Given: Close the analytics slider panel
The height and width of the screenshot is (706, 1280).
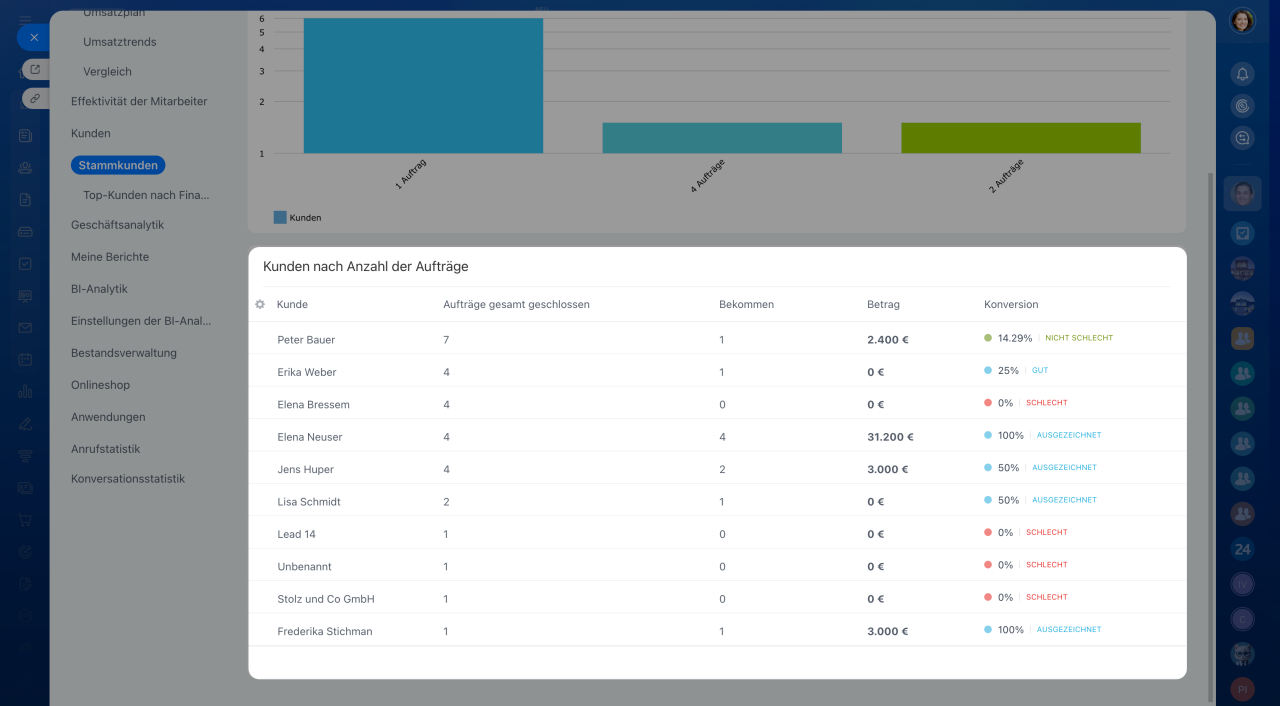Looking at the screenshot, I should [x=33, y=37].
